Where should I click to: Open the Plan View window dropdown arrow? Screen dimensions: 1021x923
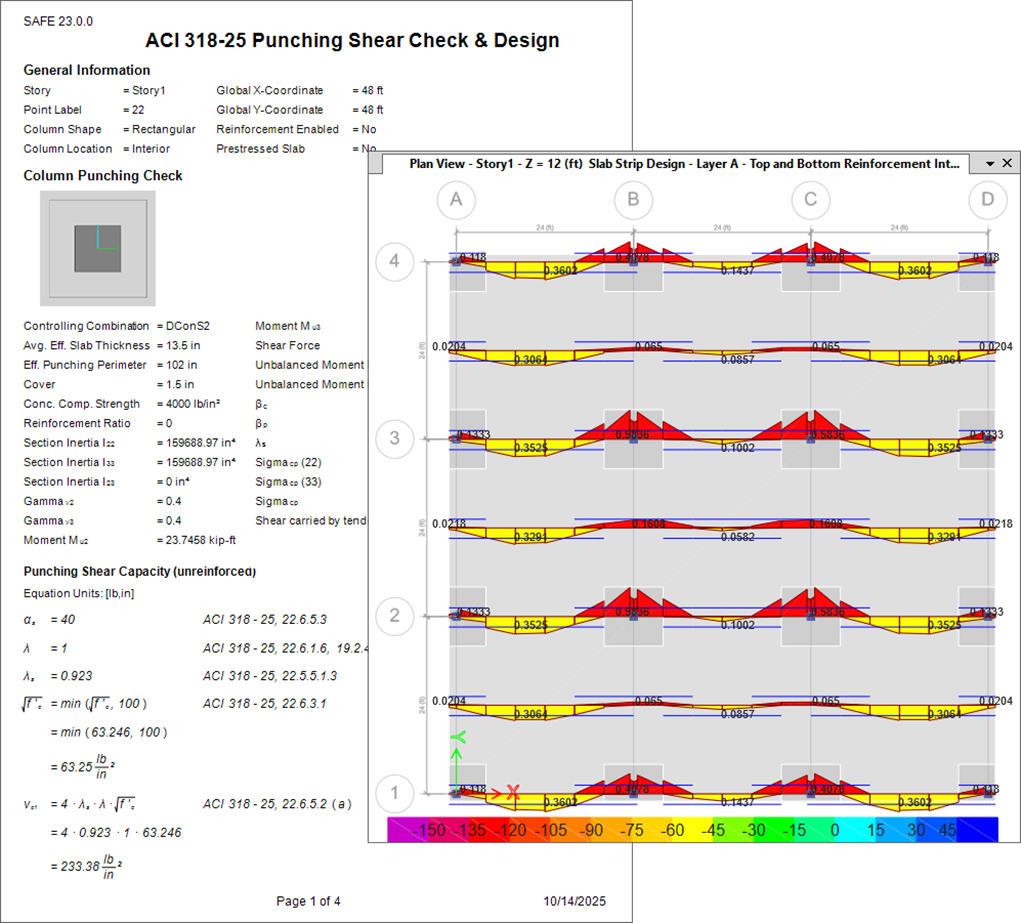pyautogui.click(x=990, y=163)
